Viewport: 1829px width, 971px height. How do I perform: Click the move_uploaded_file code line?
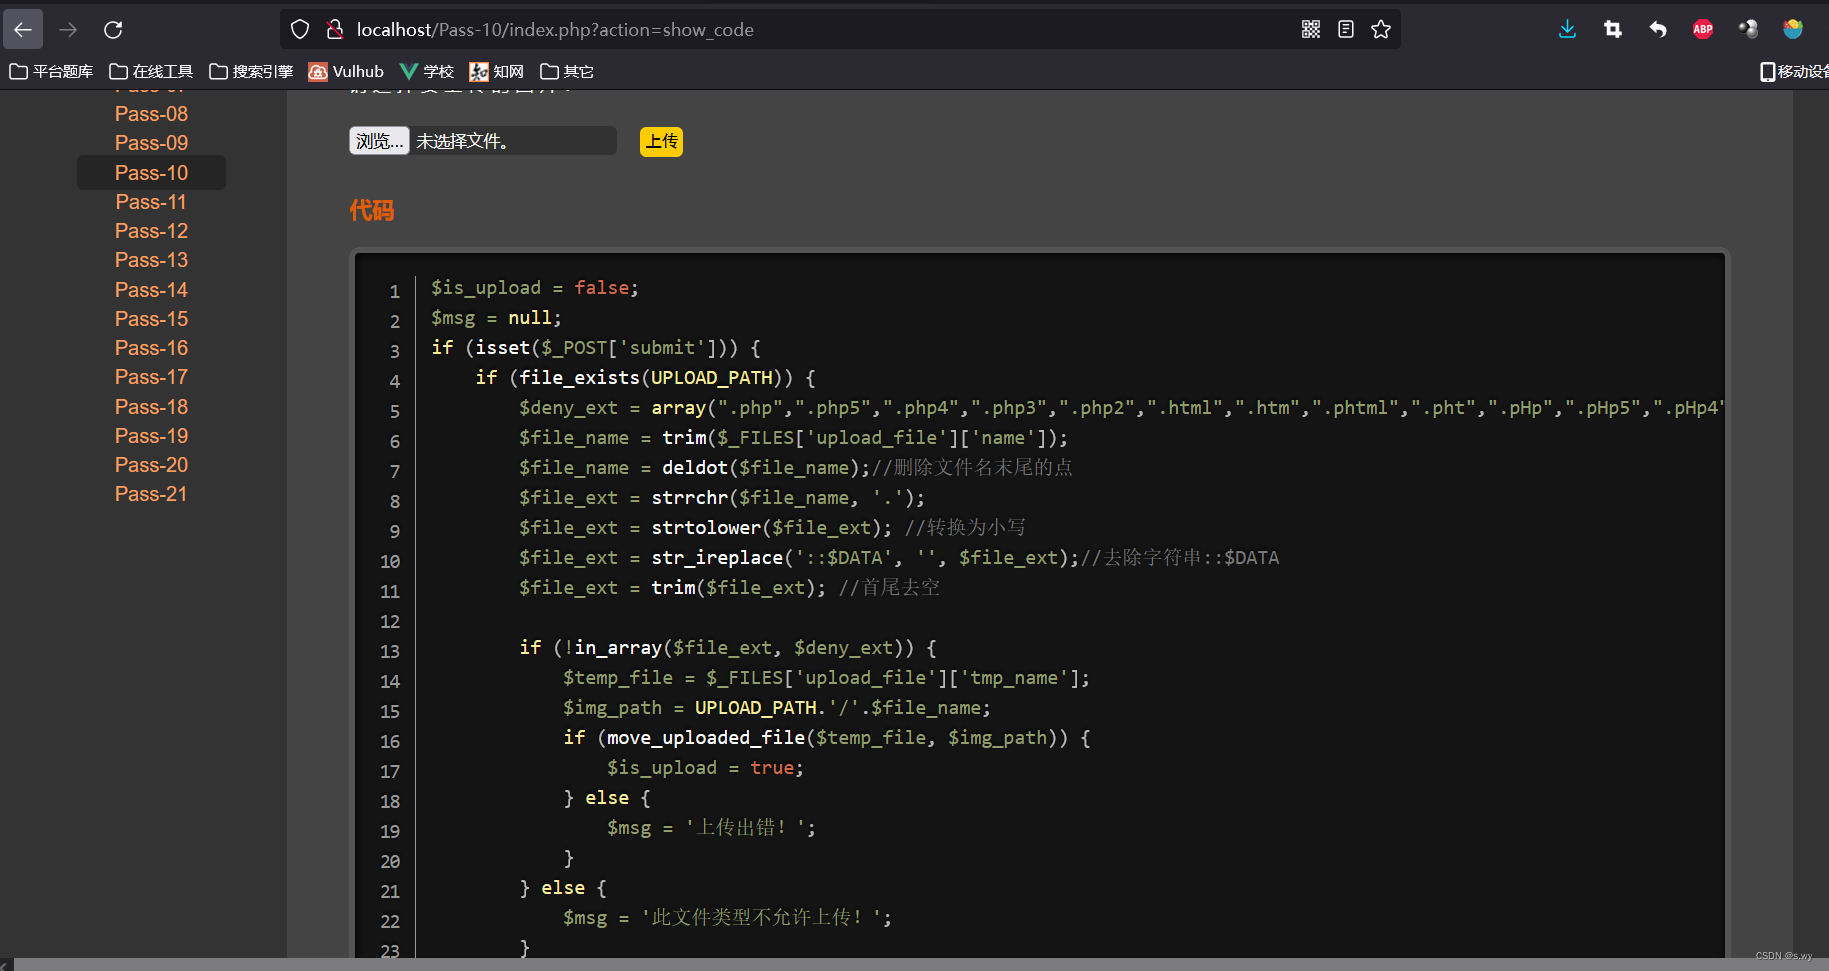coord(827,738)
